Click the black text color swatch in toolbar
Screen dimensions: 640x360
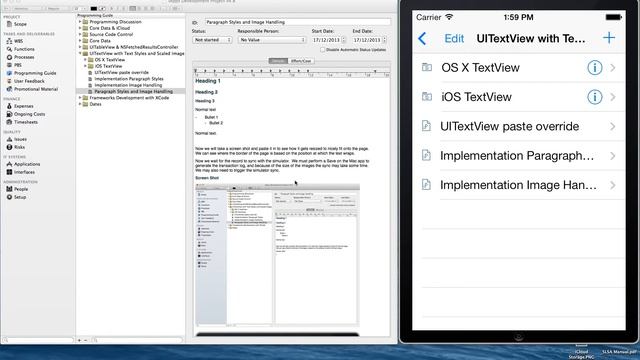tap(93, 9)
